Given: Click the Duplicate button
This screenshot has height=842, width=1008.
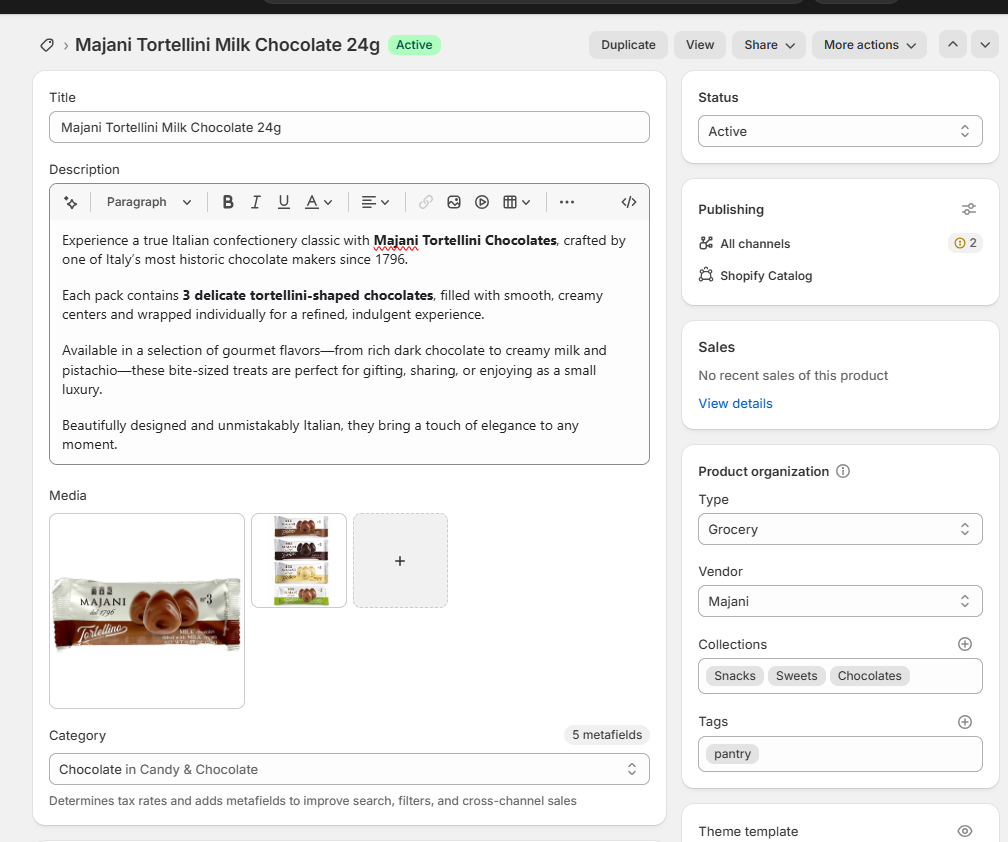Looking at the screenshot, I should click(628, 45).
